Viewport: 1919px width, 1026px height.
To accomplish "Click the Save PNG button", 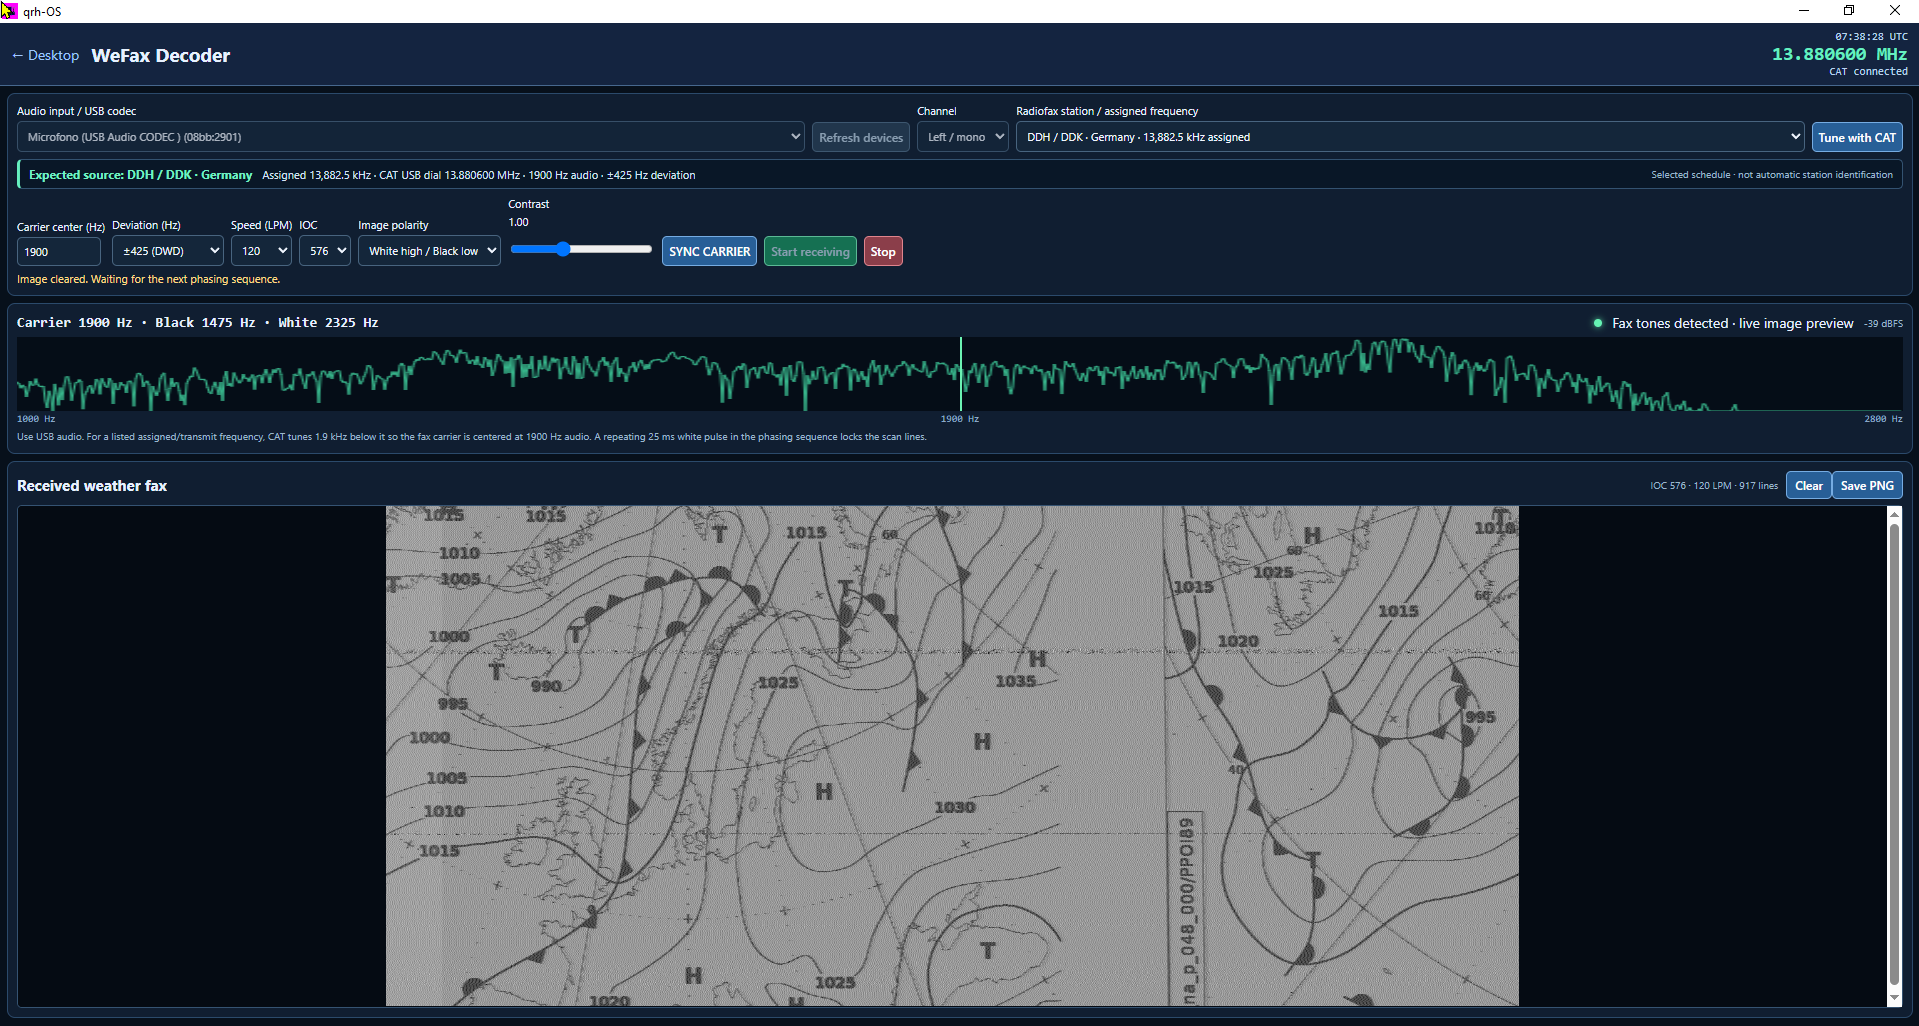I will coord(1867,485).
